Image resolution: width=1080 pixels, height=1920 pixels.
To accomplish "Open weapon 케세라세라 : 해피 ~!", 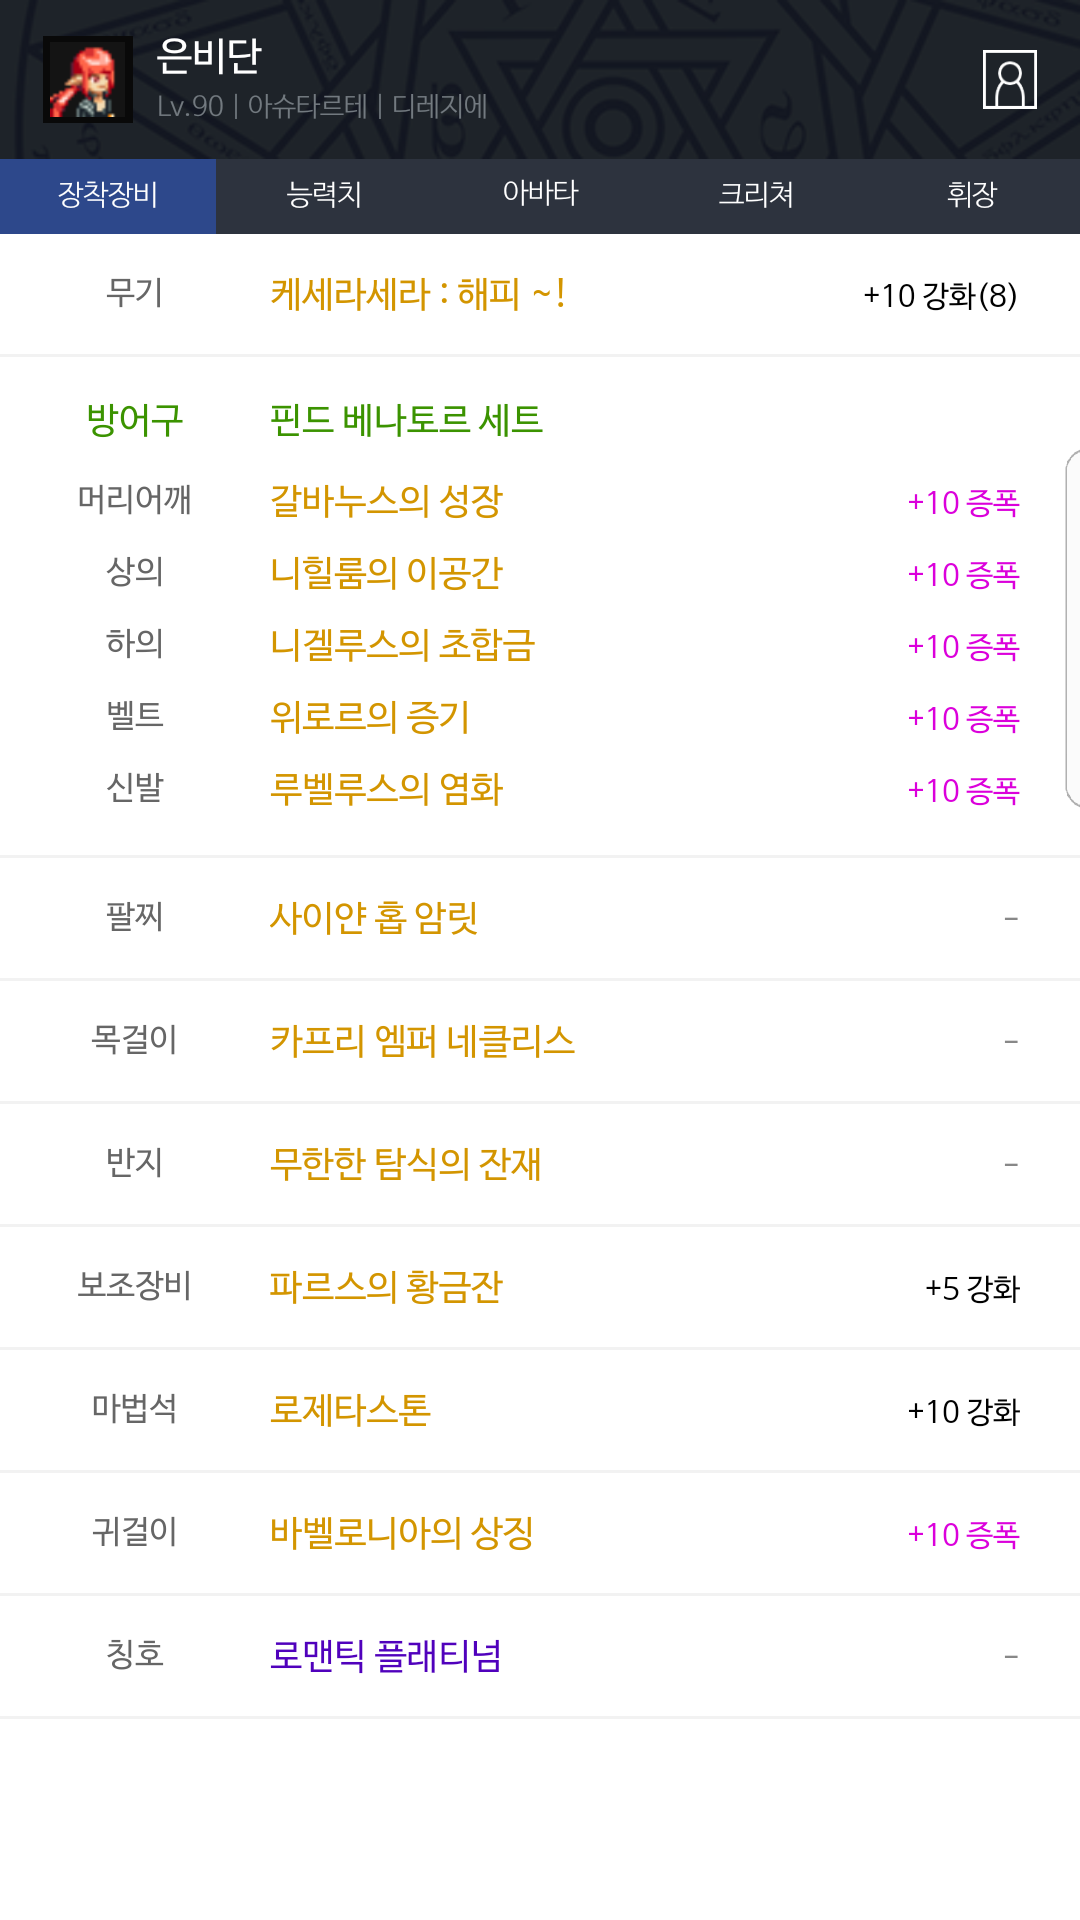I will [x=418, y=295].
